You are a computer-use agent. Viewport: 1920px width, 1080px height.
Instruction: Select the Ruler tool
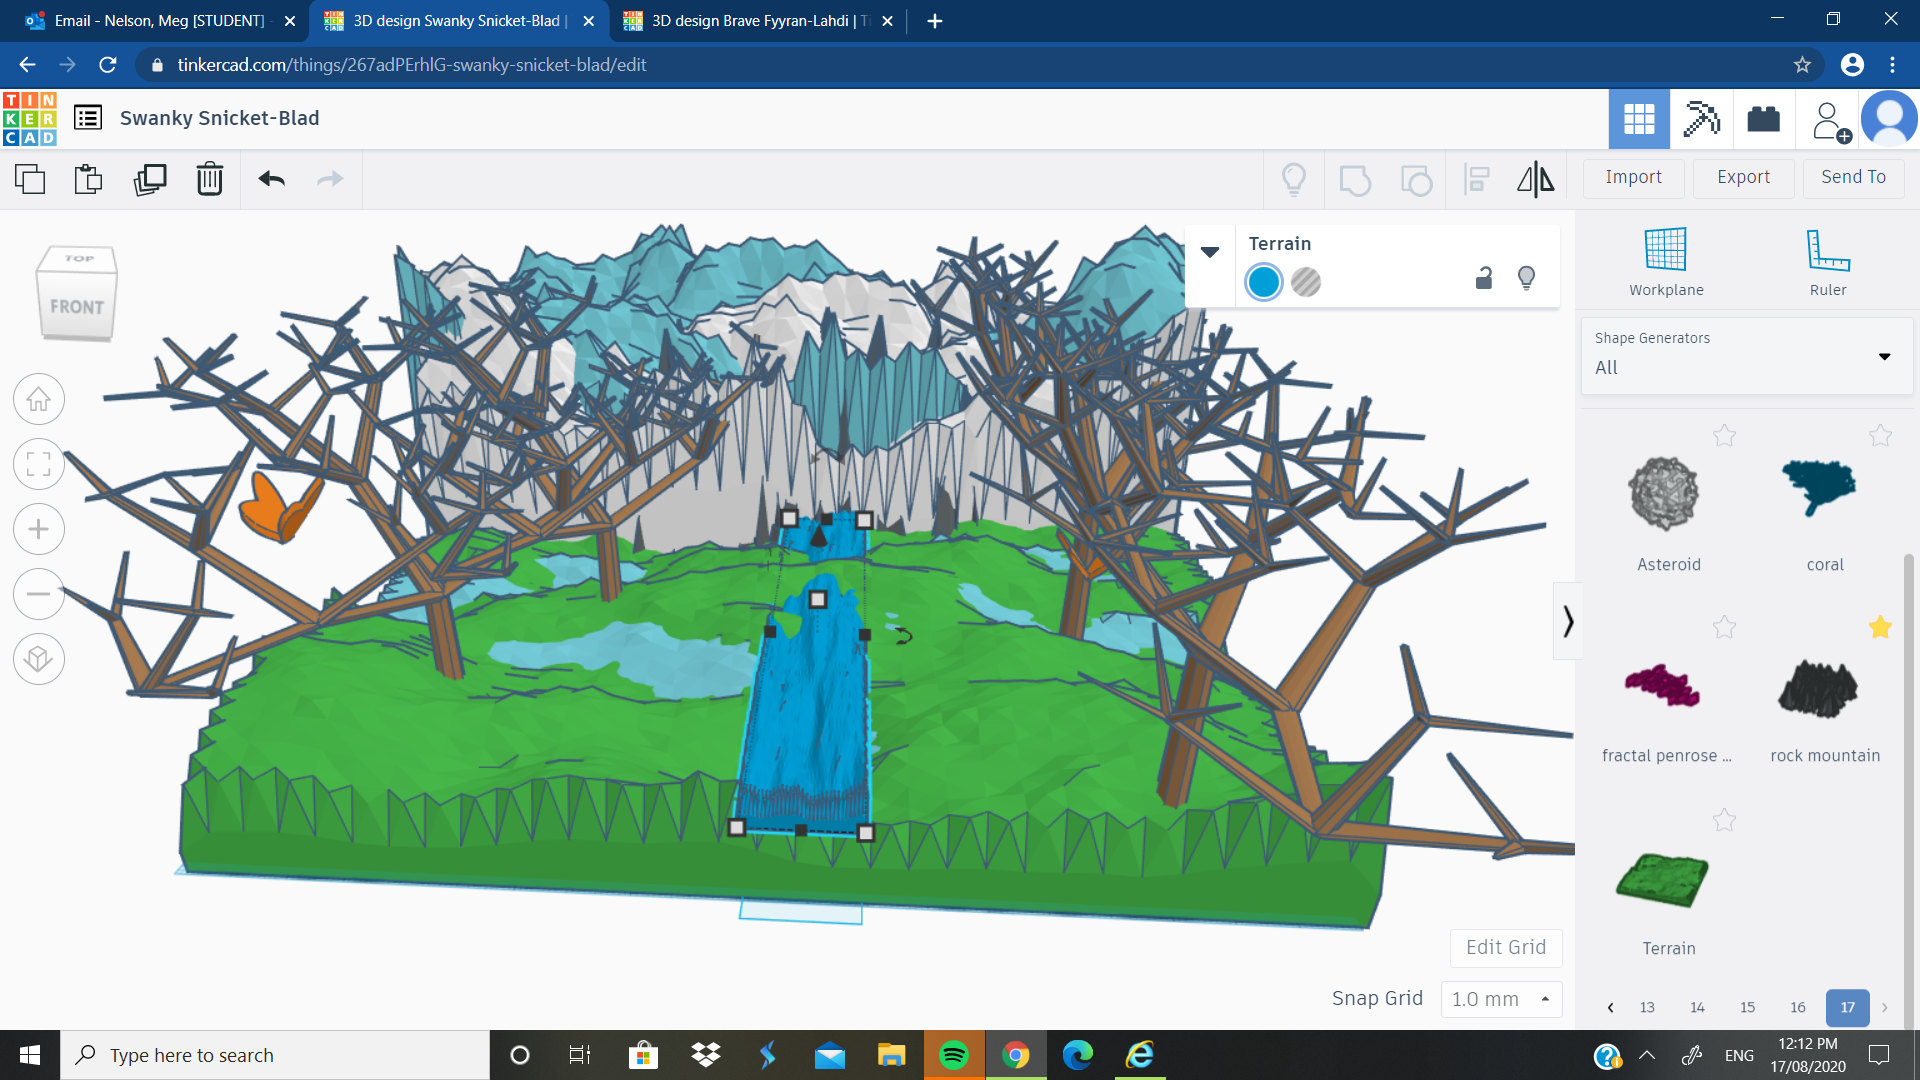(x=1828, y=260)
